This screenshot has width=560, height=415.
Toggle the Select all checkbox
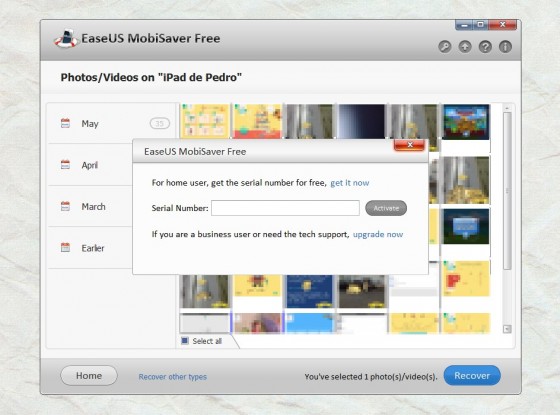coord(185,341)
